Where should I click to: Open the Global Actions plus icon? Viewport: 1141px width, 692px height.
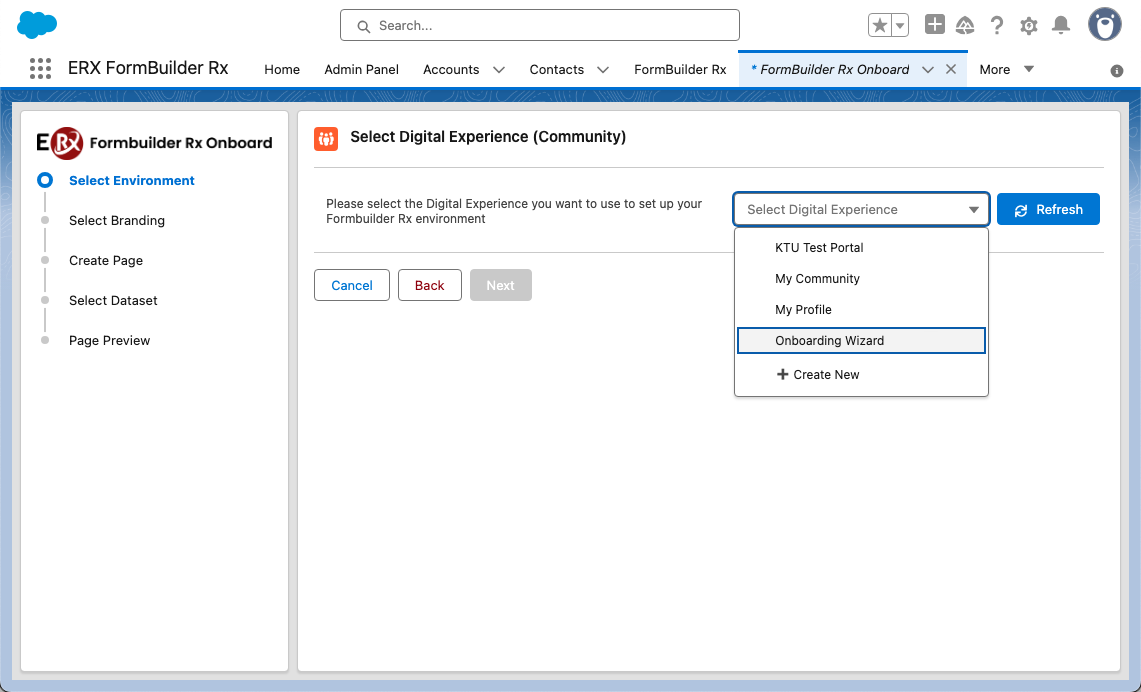coord(934,26)
